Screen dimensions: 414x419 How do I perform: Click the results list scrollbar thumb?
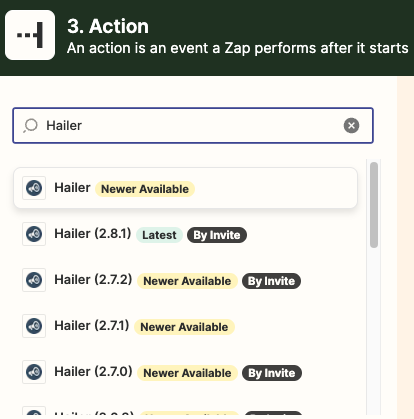pyautogui.click(x=374, y=205)
